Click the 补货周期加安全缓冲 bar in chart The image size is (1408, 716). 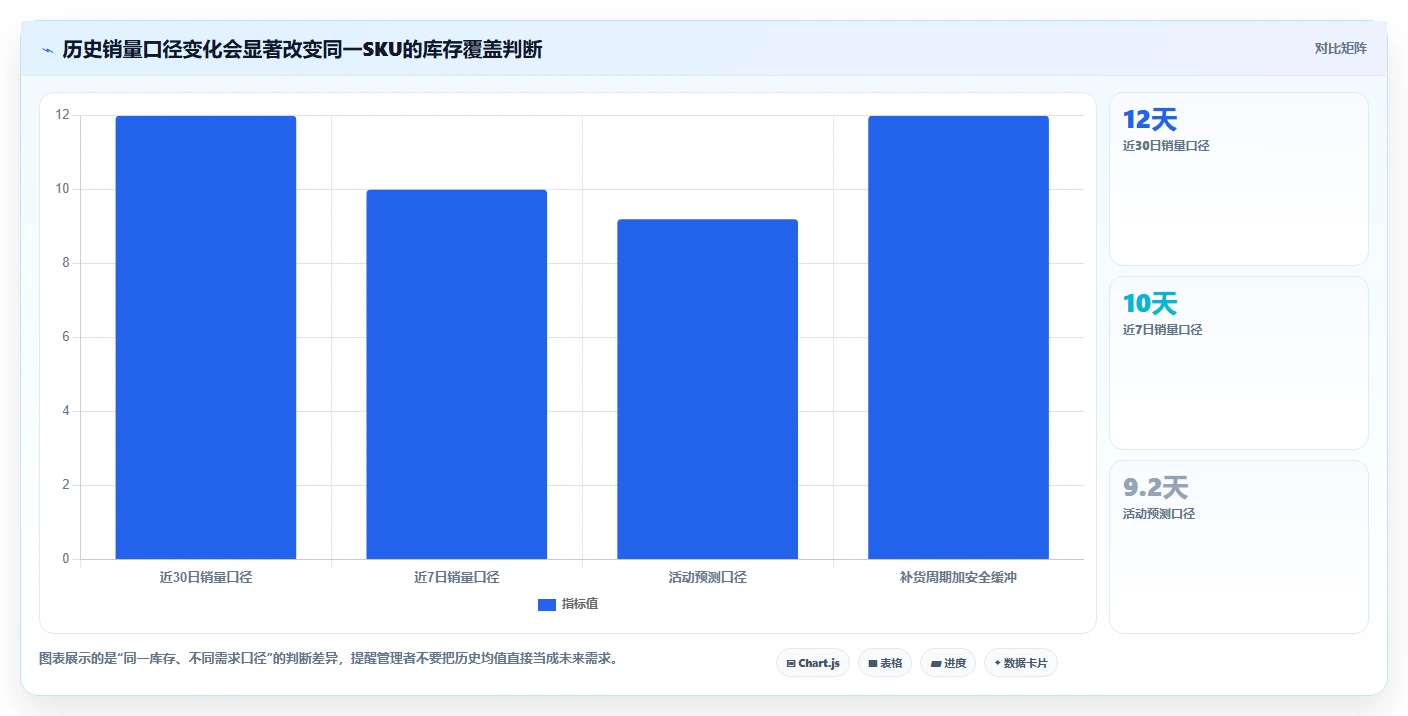[x=958, y=337]
